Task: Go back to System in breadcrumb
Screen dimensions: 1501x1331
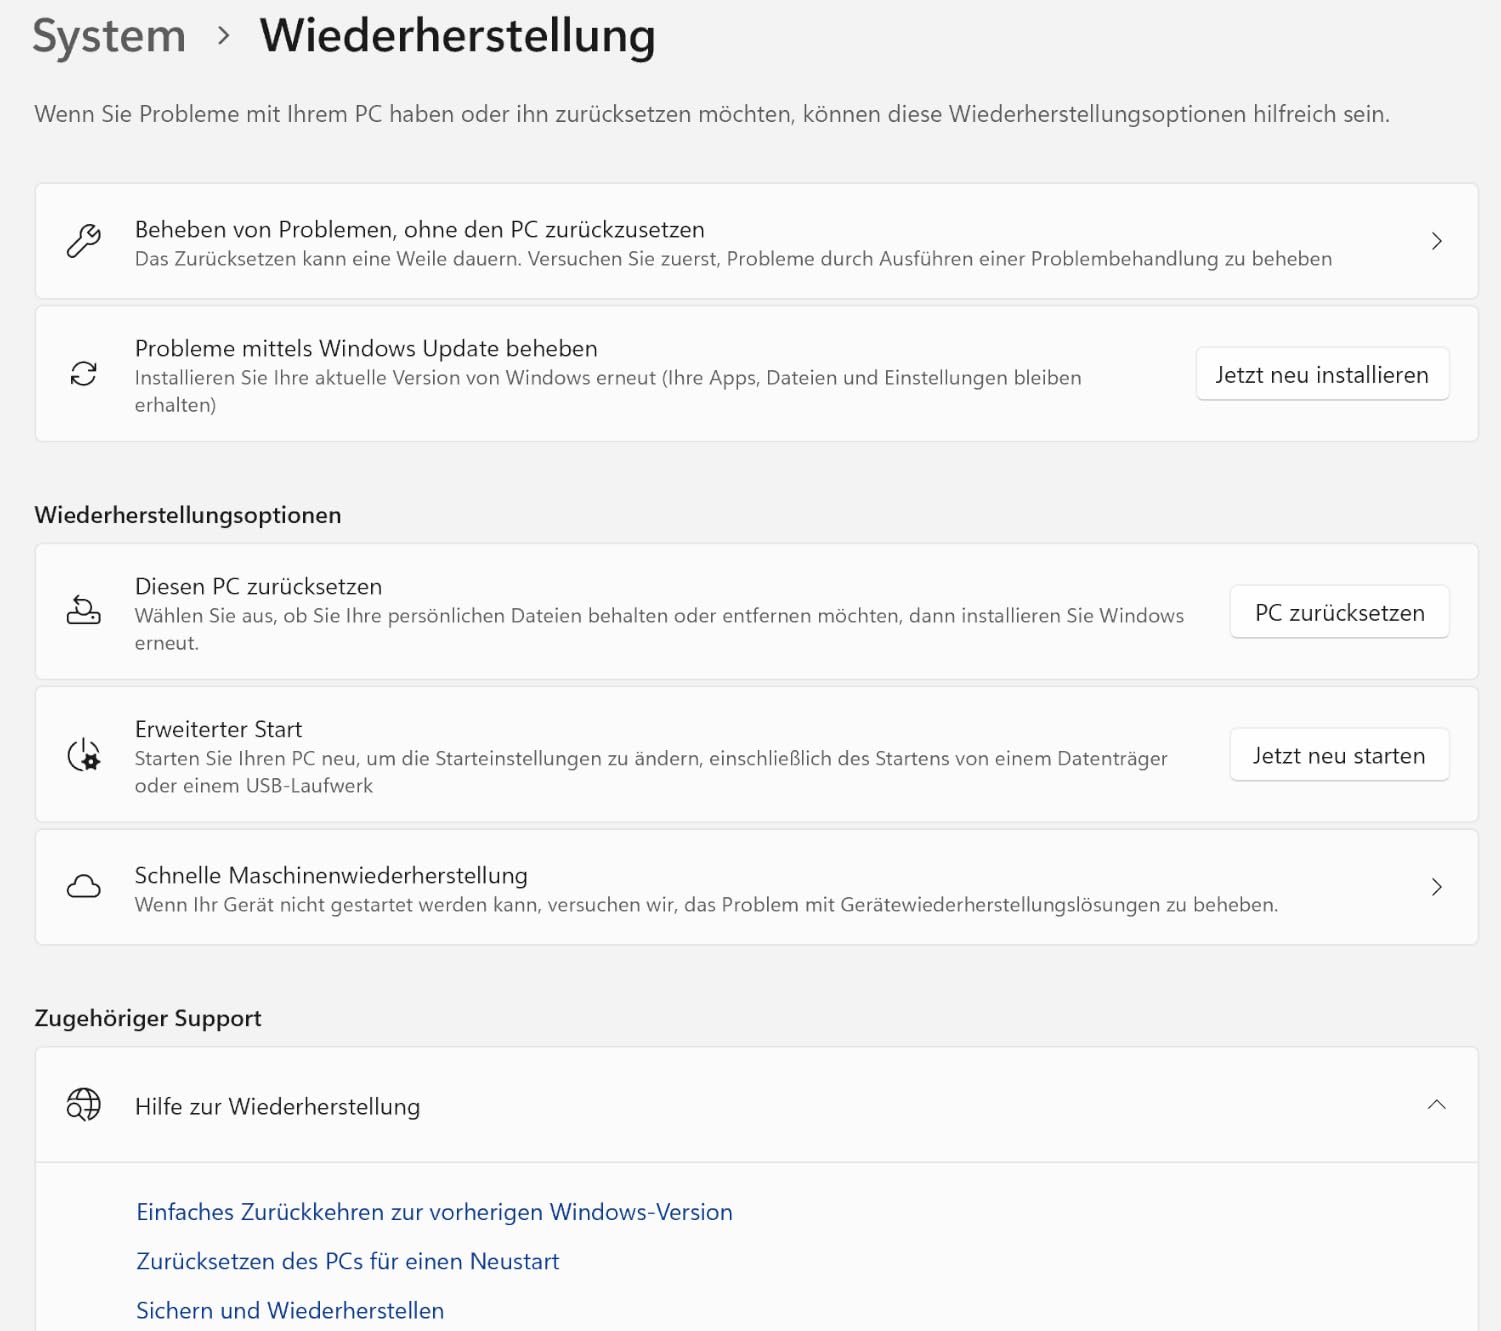Action: tap(109, 36)
